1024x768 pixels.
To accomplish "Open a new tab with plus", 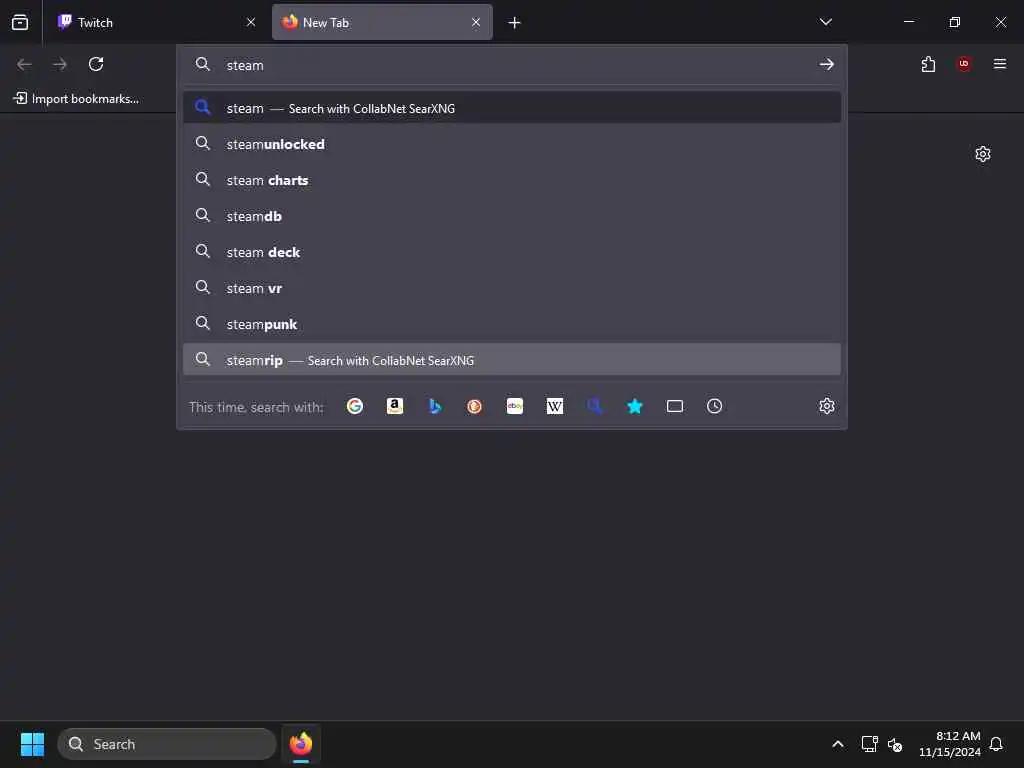I will point(515,23).
